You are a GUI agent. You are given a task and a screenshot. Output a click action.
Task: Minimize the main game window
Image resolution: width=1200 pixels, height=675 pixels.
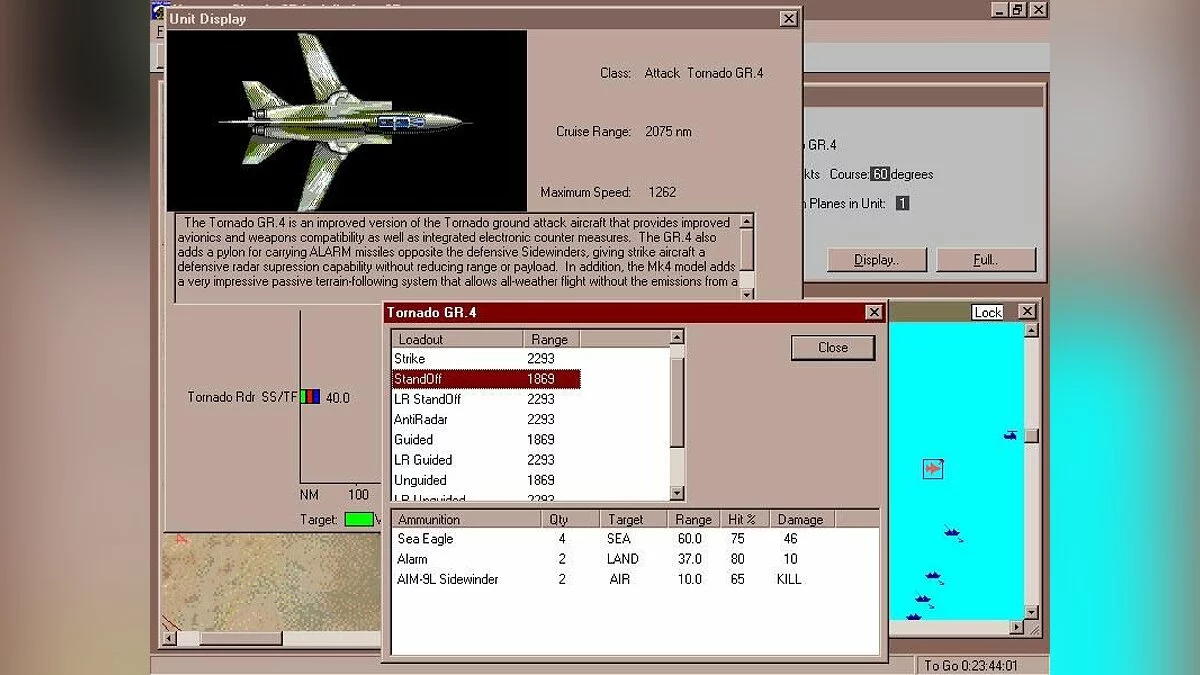pos(1000,9)
